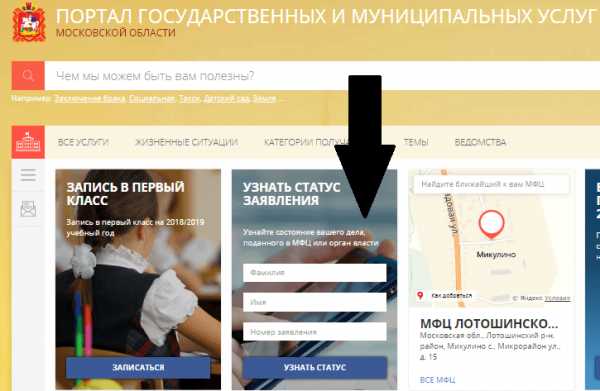Click the red government building icon

pos(28,142)
